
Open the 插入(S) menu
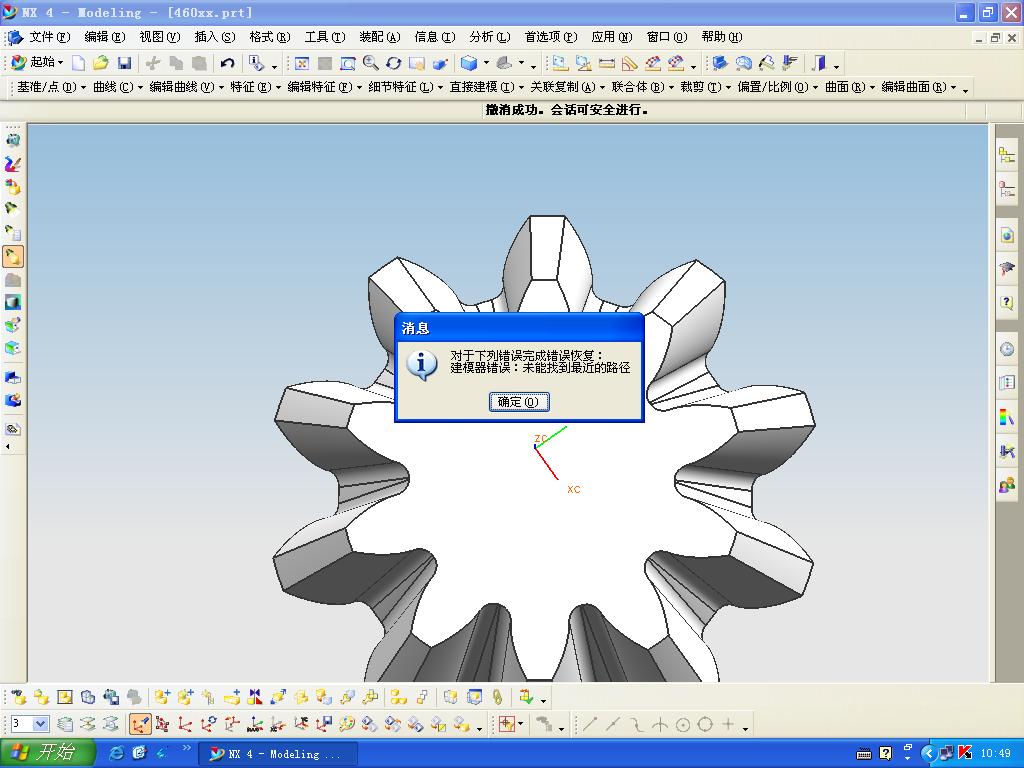pyautogui.click(x=215, y=37)
